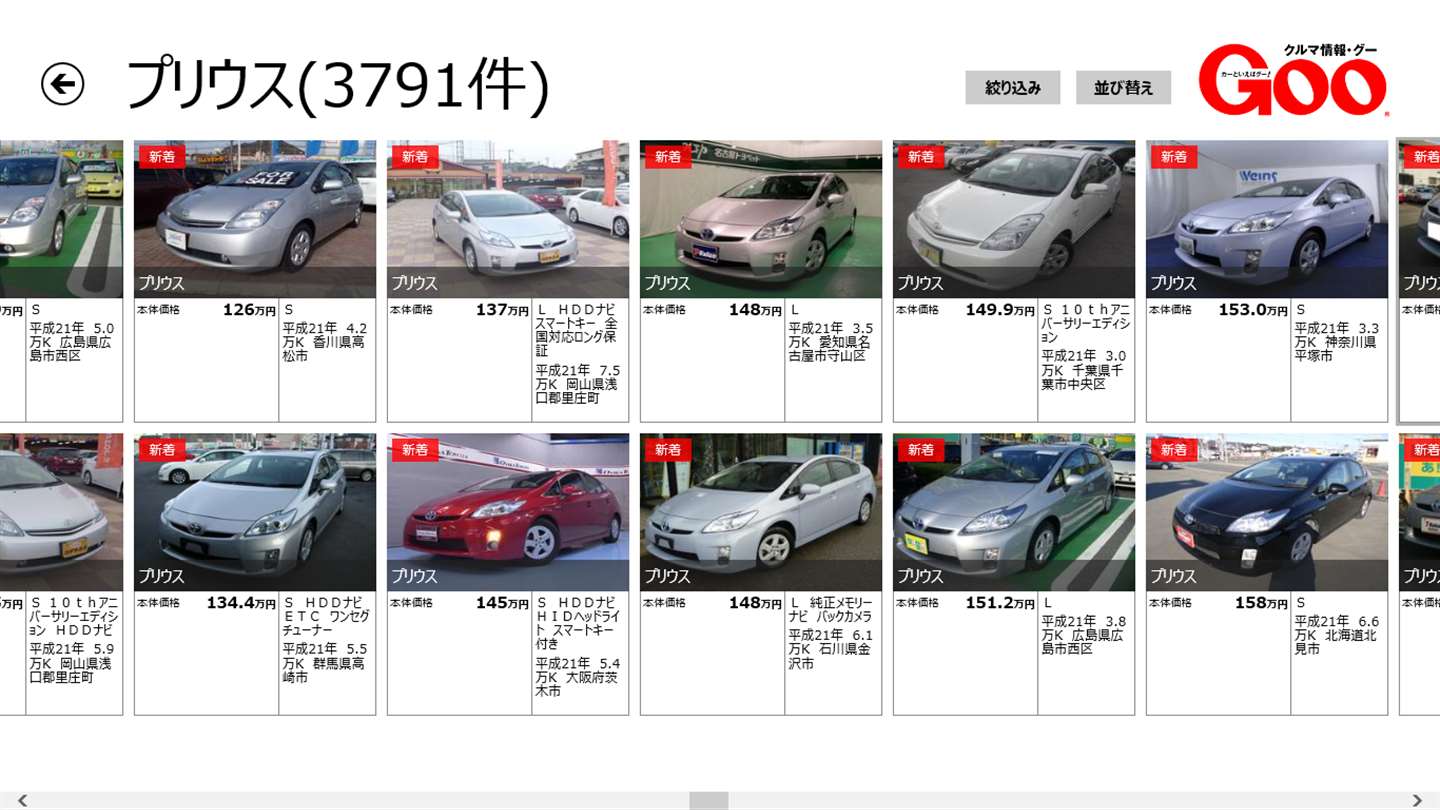Click the 新着 badge on the 151.2万円 car

pos(921,450)
